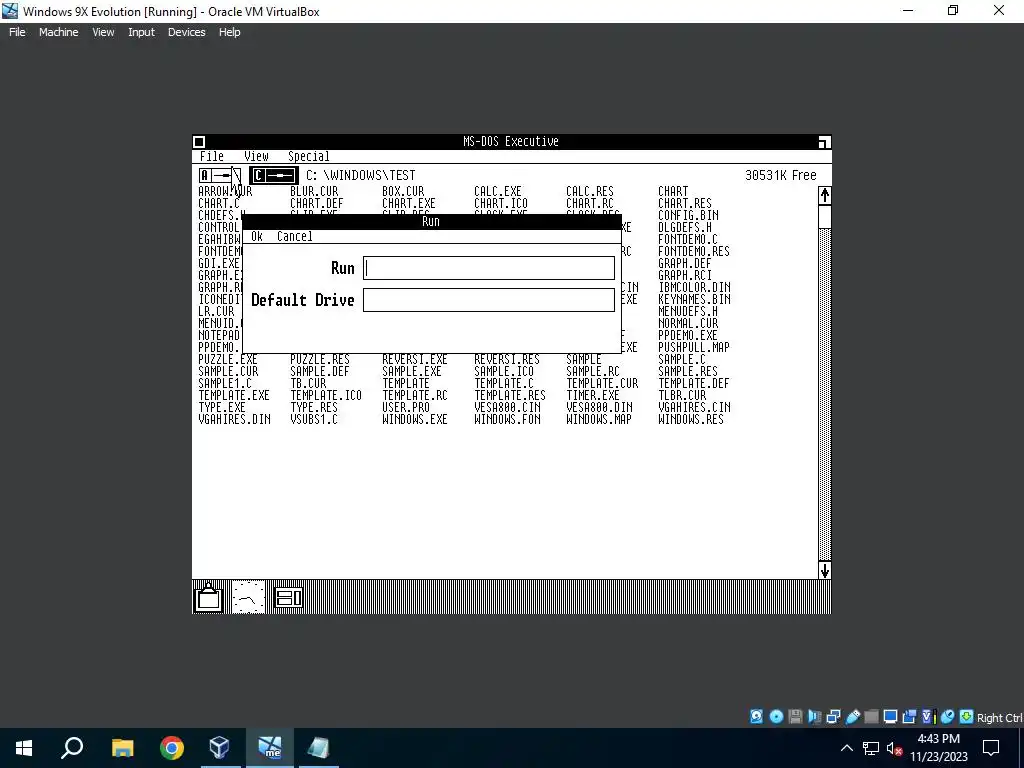
Task: Restore the minimized Control Panel icon
Action: (289, 597)
